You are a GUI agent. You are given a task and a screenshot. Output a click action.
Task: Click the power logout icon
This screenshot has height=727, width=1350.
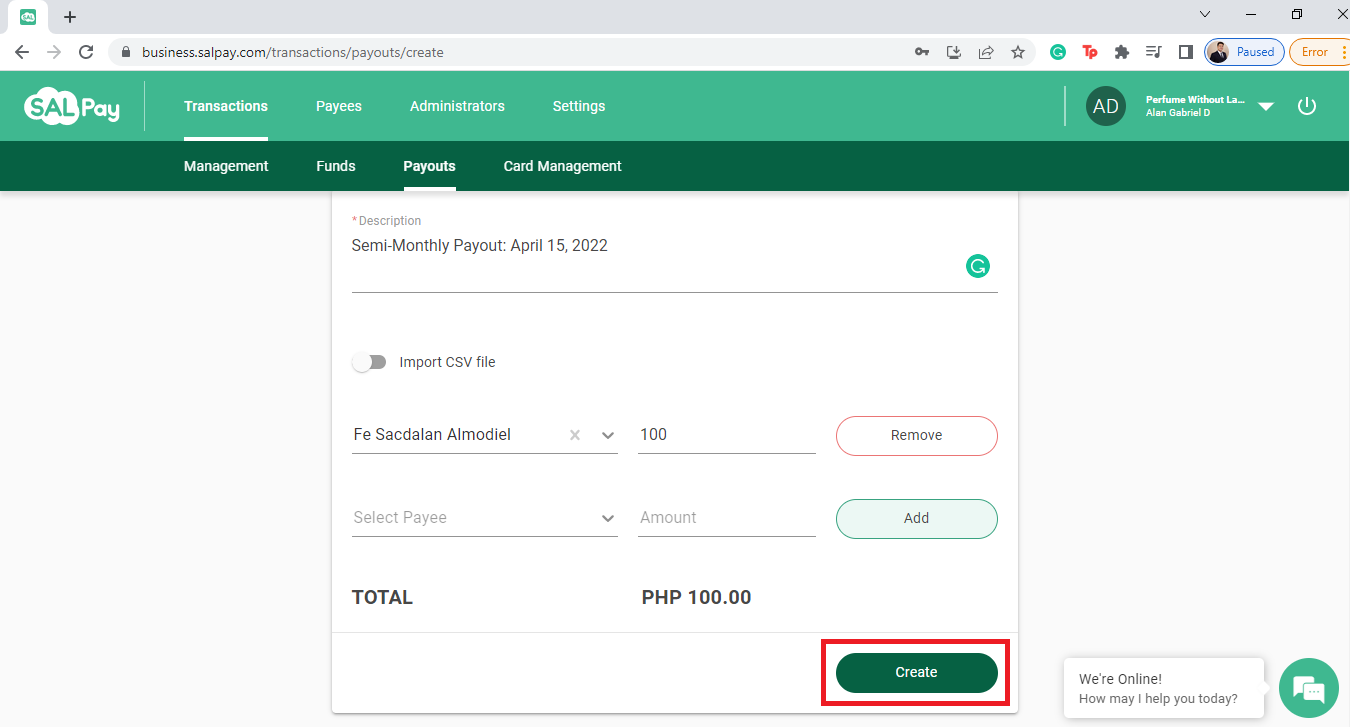tap(1307, 106)
